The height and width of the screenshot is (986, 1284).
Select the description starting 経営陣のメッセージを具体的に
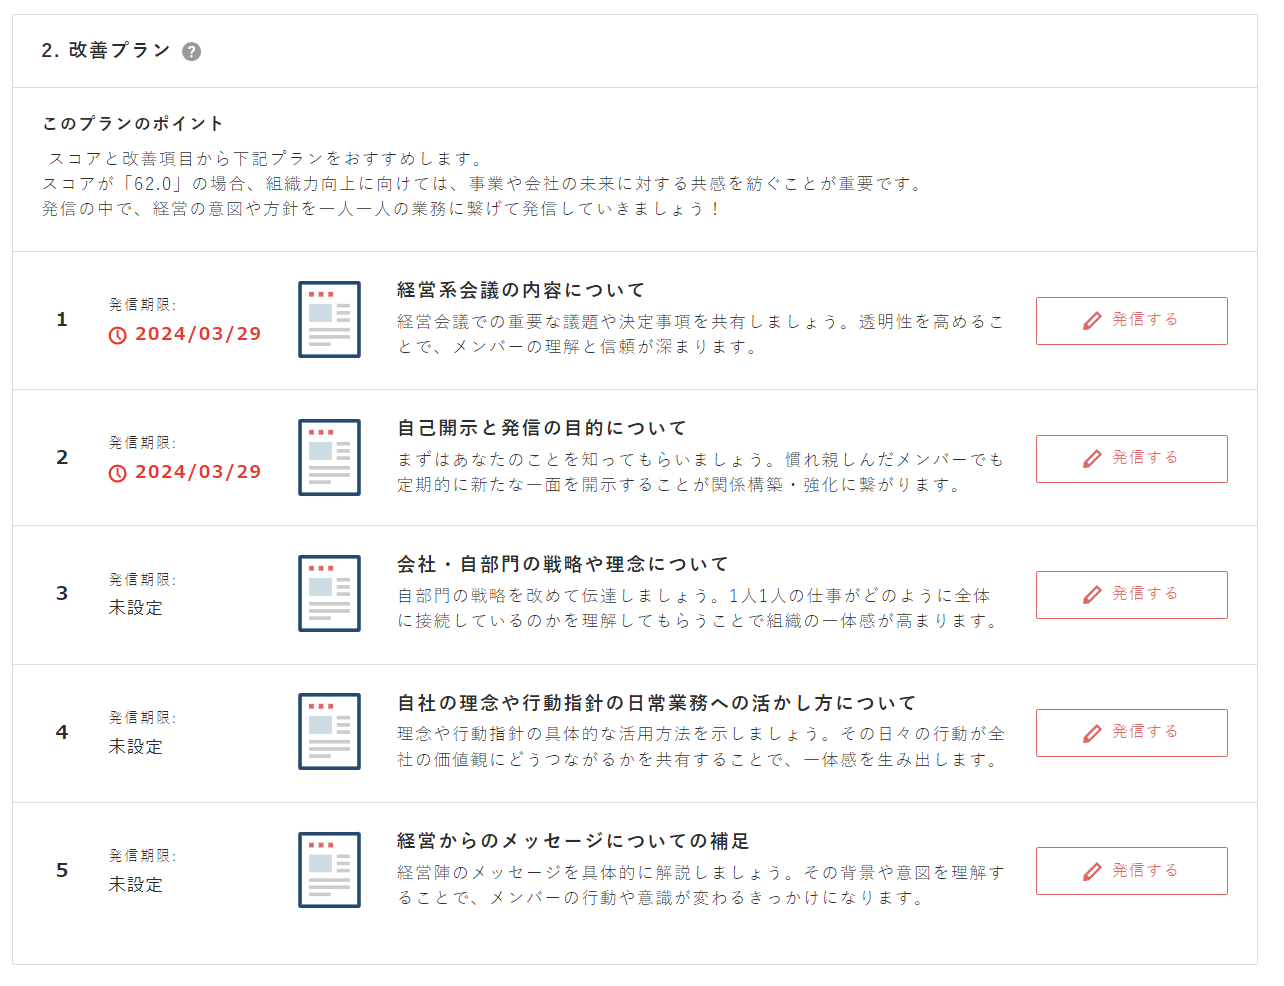click(701, 885)
